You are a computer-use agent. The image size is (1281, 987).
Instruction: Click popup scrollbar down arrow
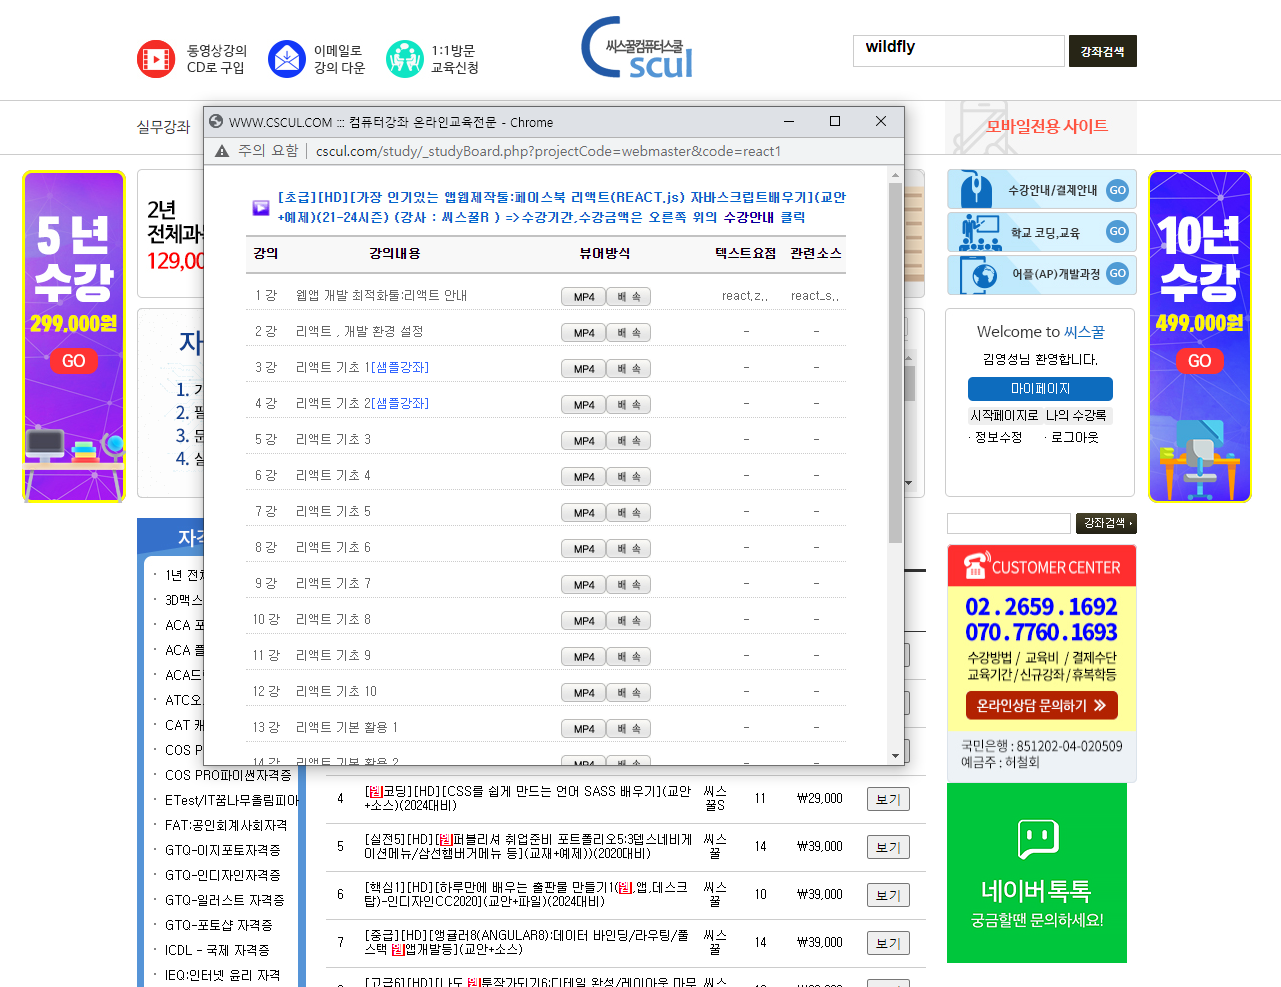(x=895, y=755)
